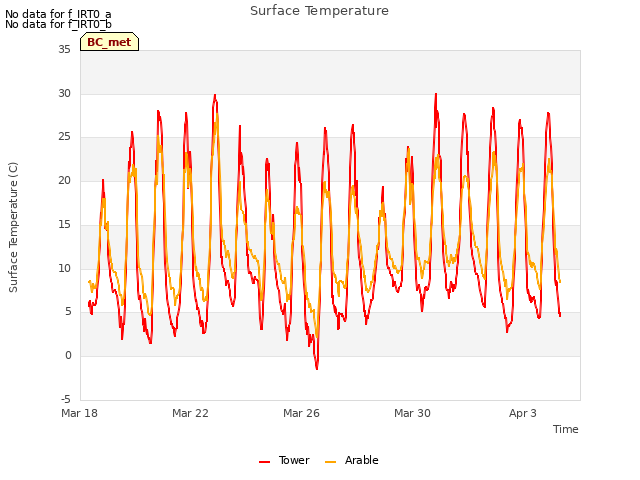
Task: Click the 30 y-axis tick label
Action: coord(64,93)
